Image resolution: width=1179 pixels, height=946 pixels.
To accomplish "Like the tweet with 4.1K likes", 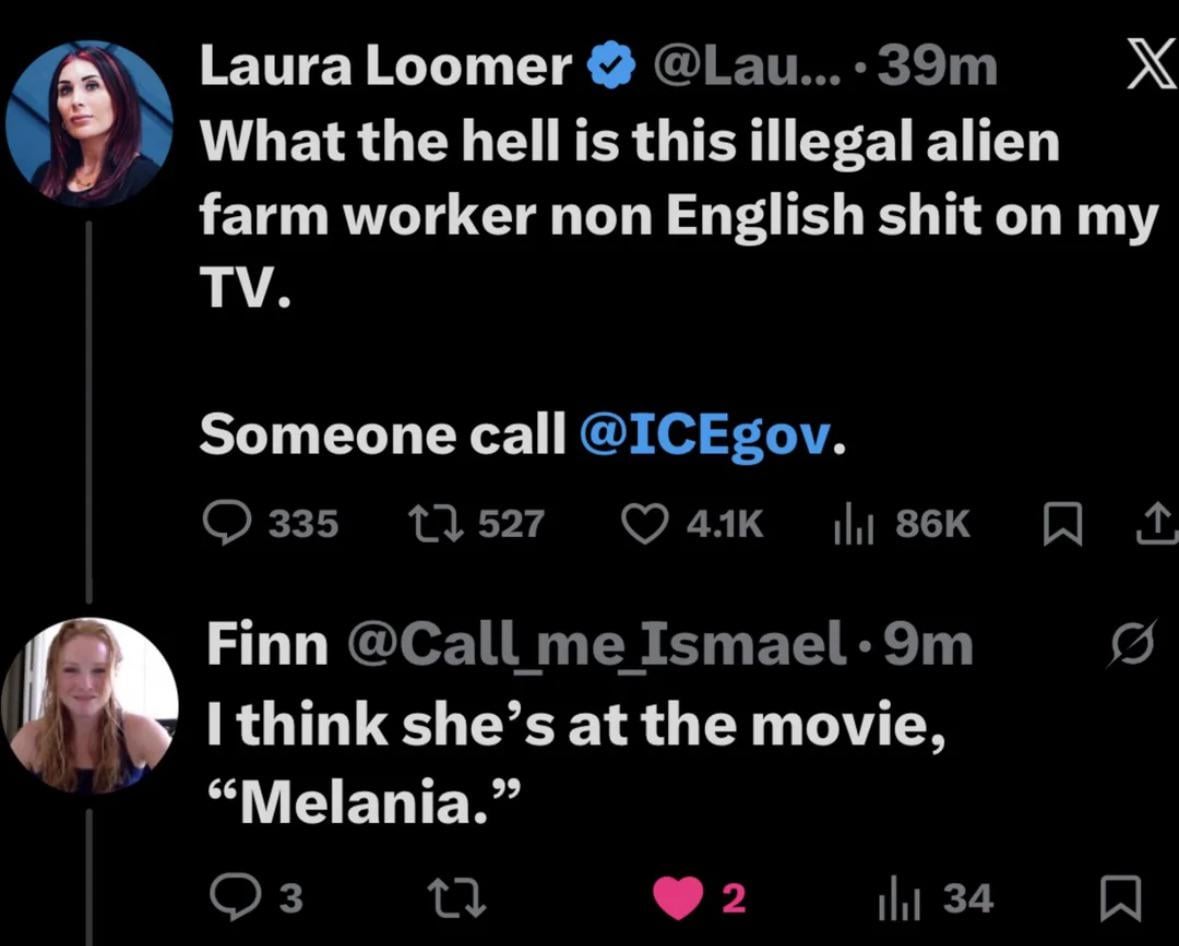I will pos(645,523).
